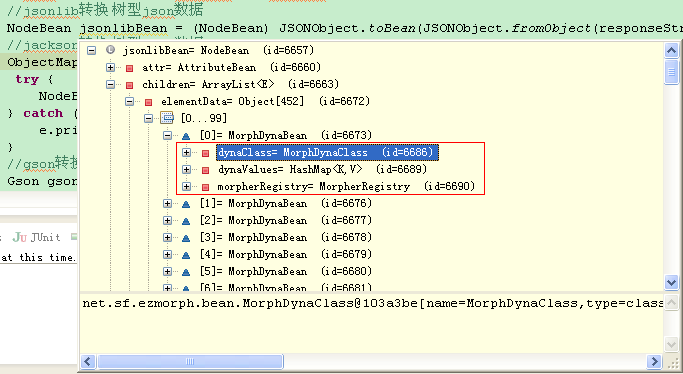The height and width of the screenshot is (374, 683).
Task: Click the red field icon beside dynaValues
Action: pos(206,170)
